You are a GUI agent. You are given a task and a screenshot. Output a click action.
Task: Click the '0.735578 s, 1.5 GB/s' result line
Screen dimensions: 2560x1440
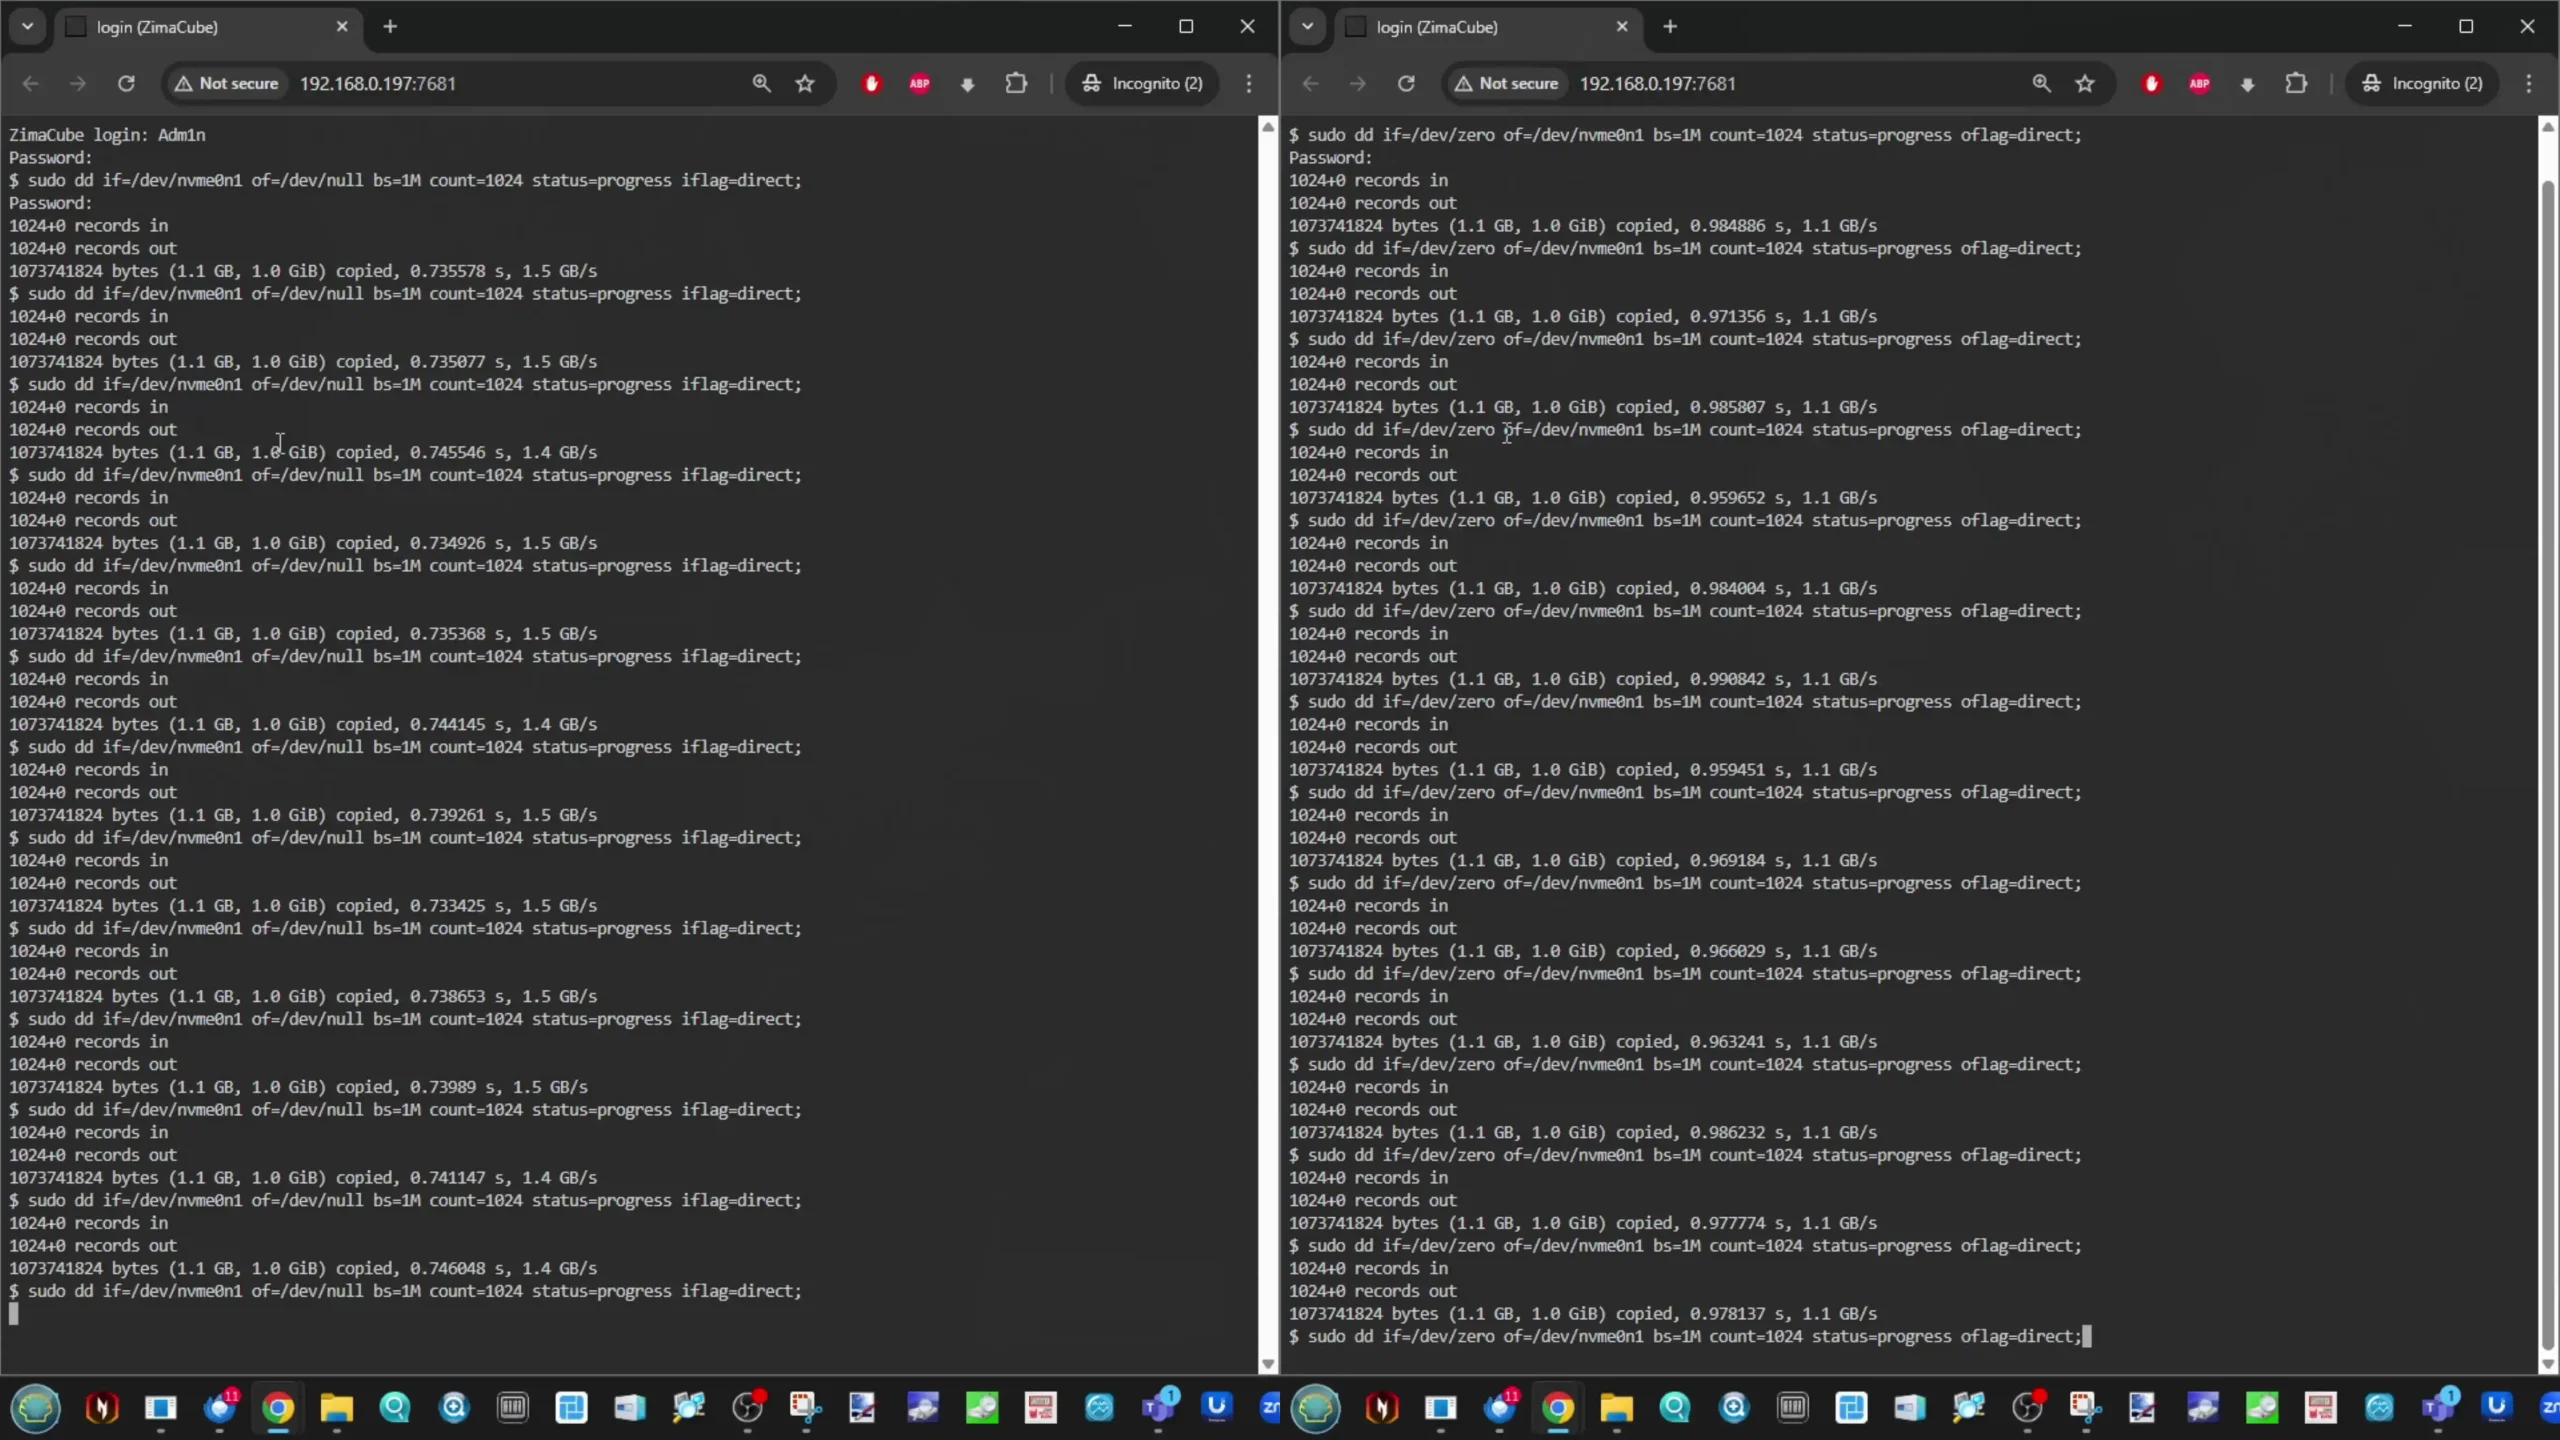(x=303, y=271)
